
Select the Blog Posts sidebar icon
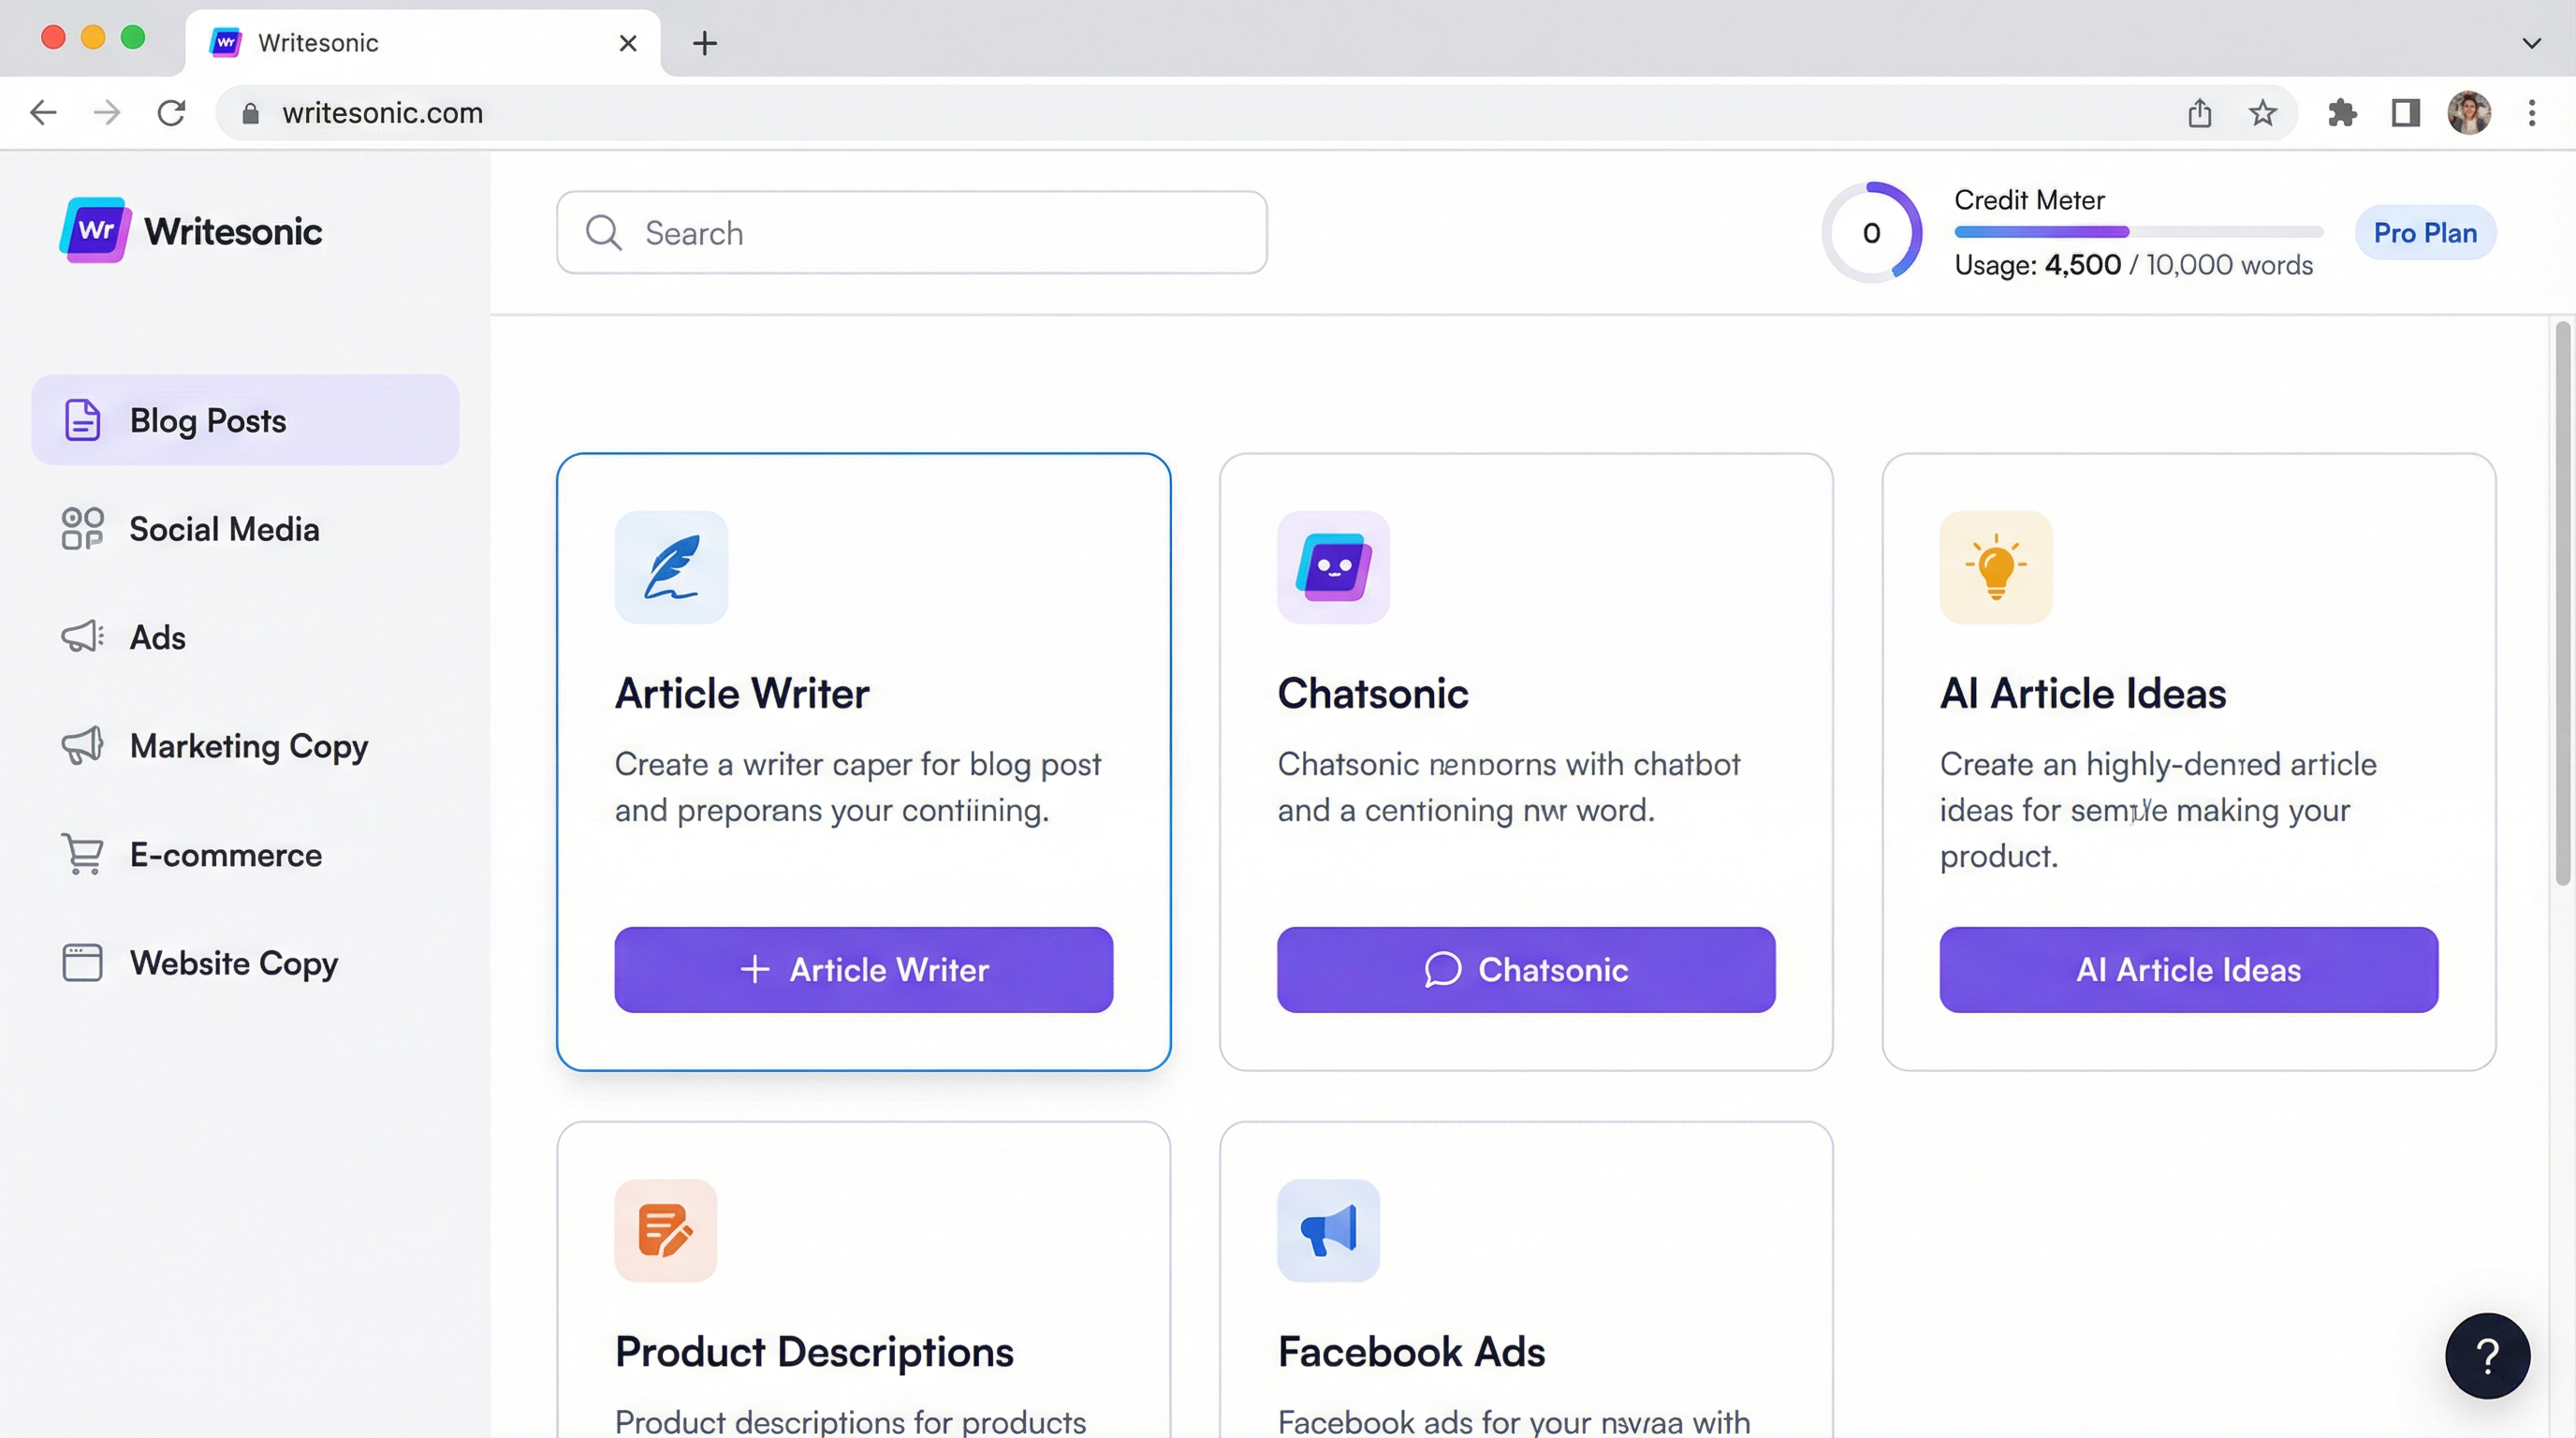tap(81, 420)
